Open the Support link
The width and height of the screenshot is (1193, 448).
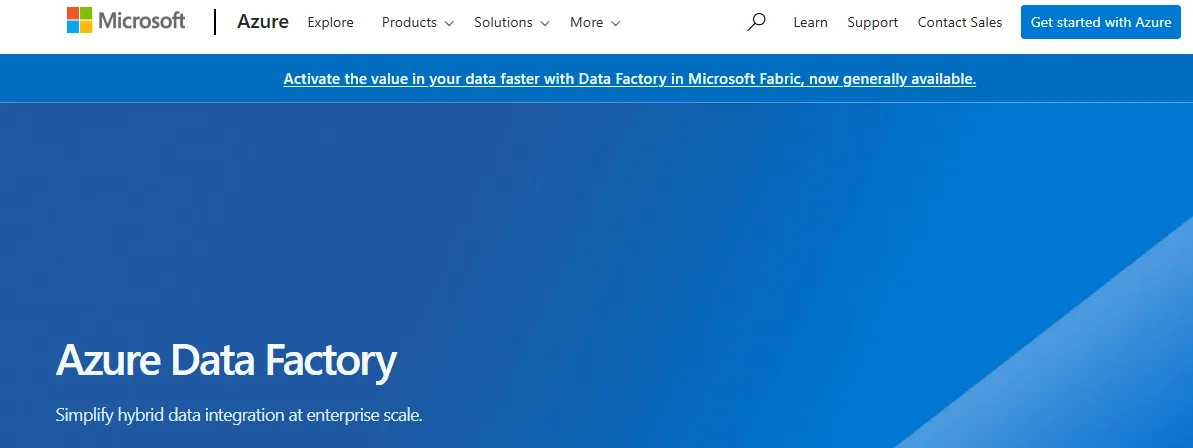coord(873,22)
